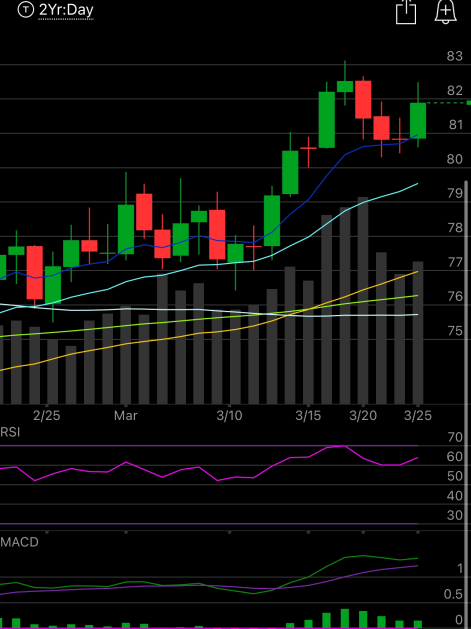The height and width of the screenshot is (629, 471).
Task: Tap the RSI 70 level label
Action: point(455,437)
